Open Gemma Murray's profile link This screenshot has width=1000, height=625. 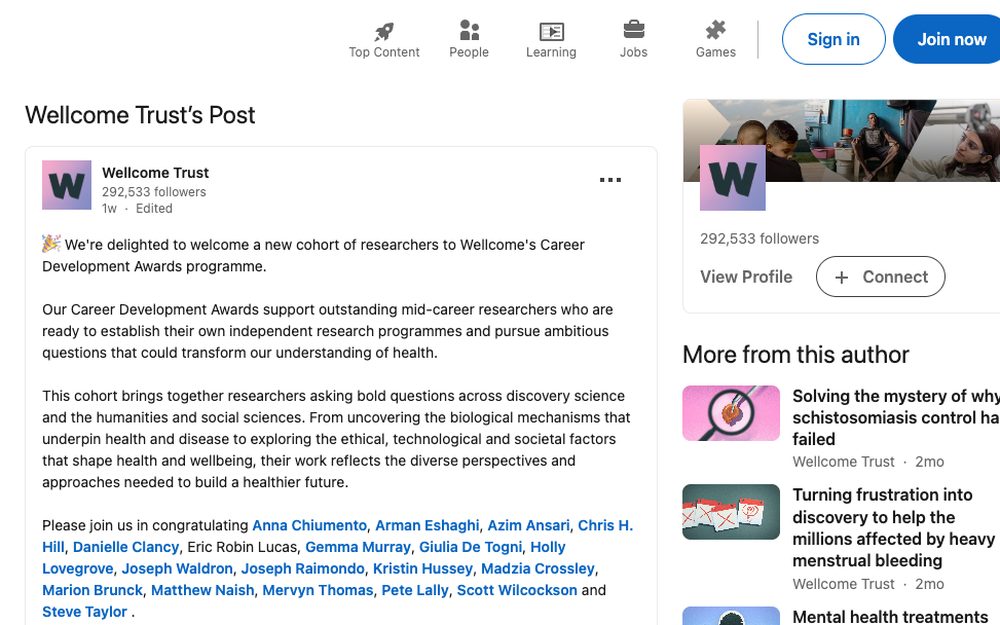point(358,547)
